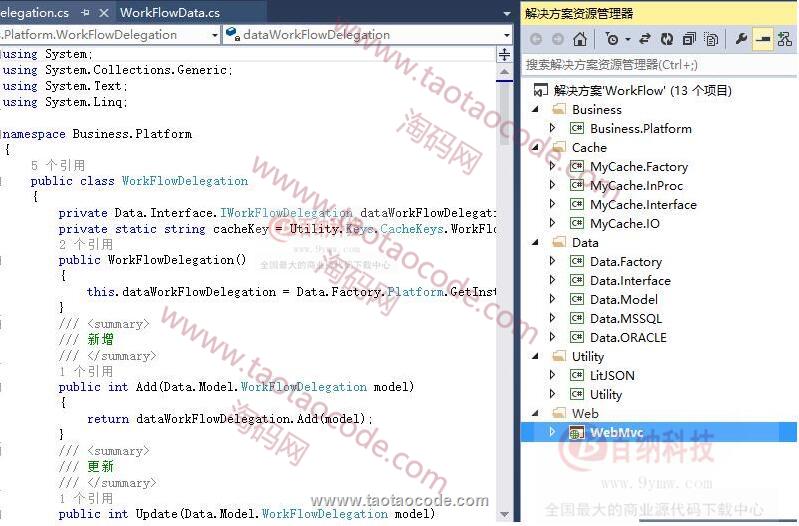The width and height of the screenshot is (799, 526).
Task: Click the Collapse All icon
Action: (x=689, y=39)
